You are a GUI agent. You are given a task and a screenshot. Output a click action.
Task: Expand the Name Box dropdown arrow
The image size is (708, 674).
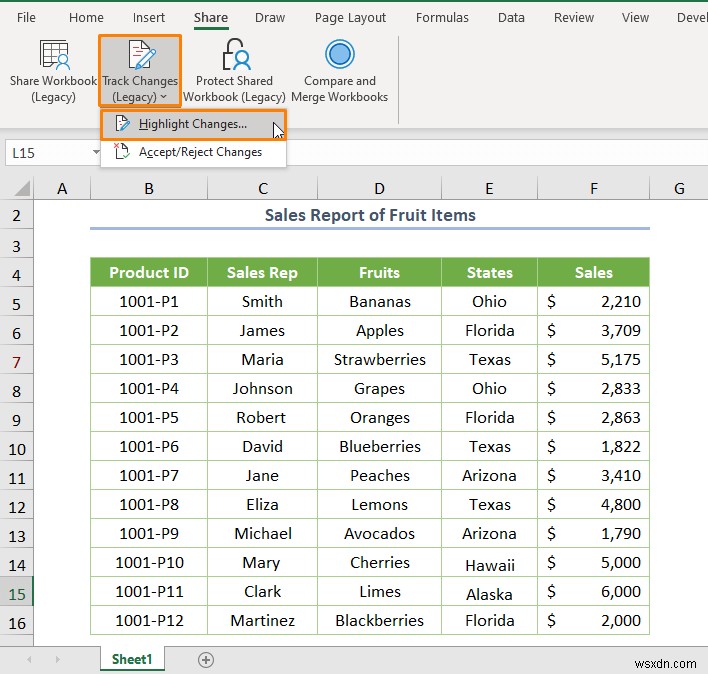pyautogui.click(x=96, y=152)
